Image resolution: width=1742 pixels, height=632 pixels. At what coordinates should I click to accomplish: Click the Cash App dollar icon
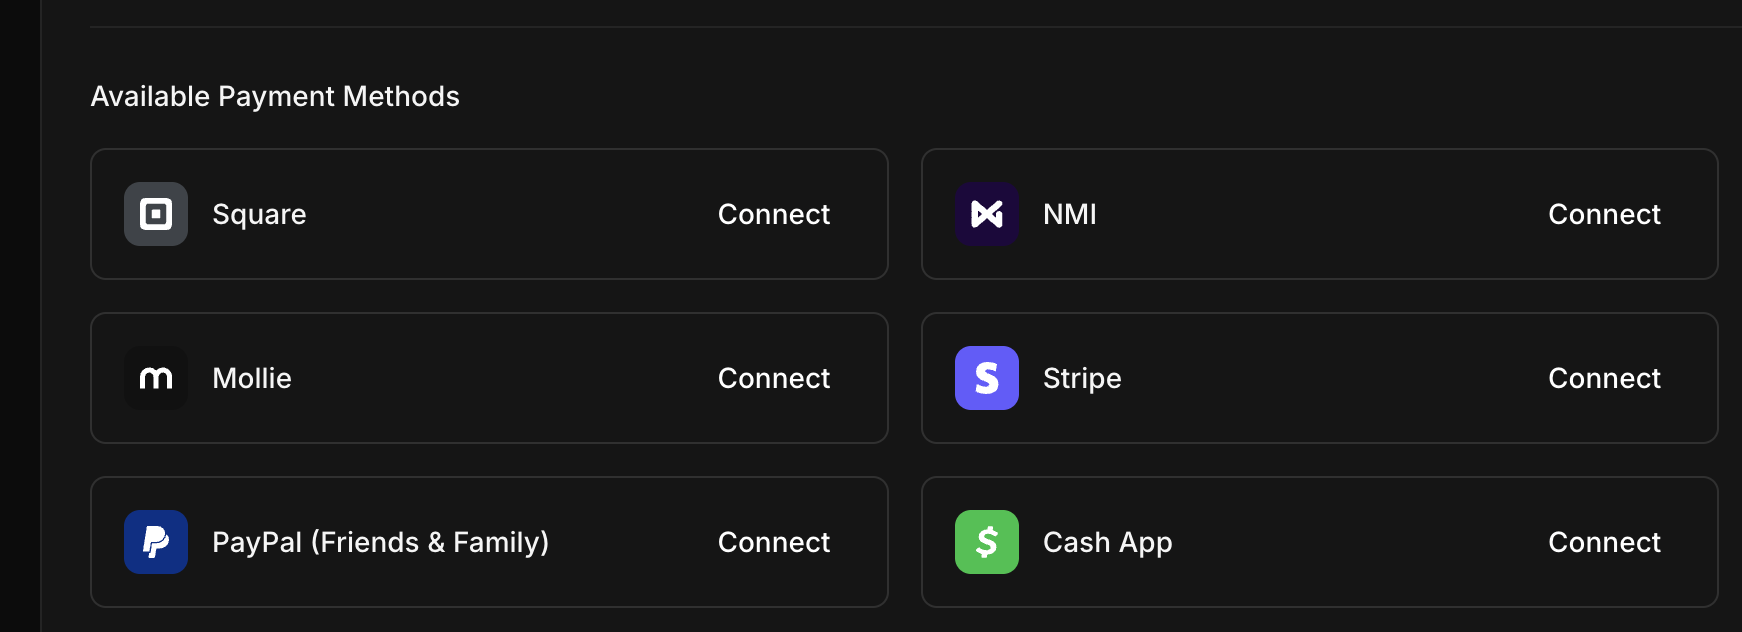986,542
